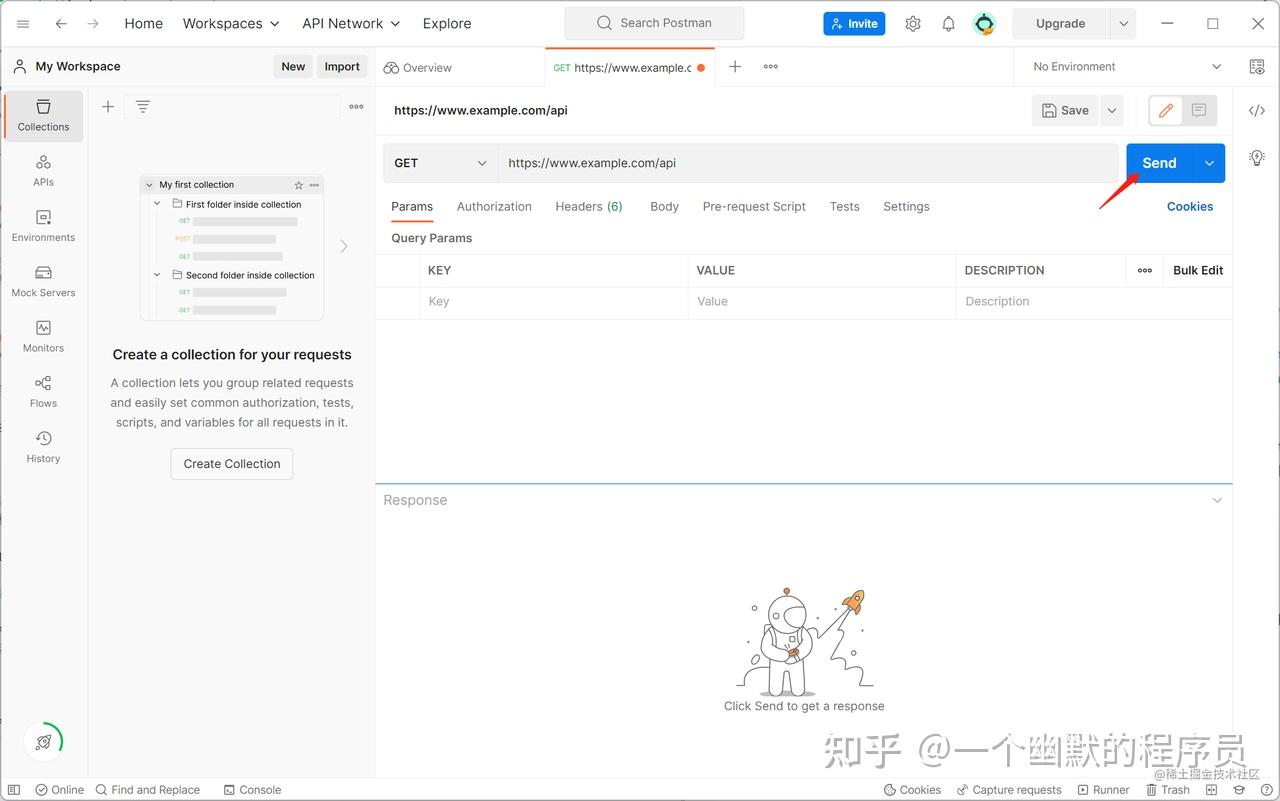Image resolution: width=1280 pixels, height=801 pixels.
Task: Open the Monitors panel
Action: (x=43, y=335)
